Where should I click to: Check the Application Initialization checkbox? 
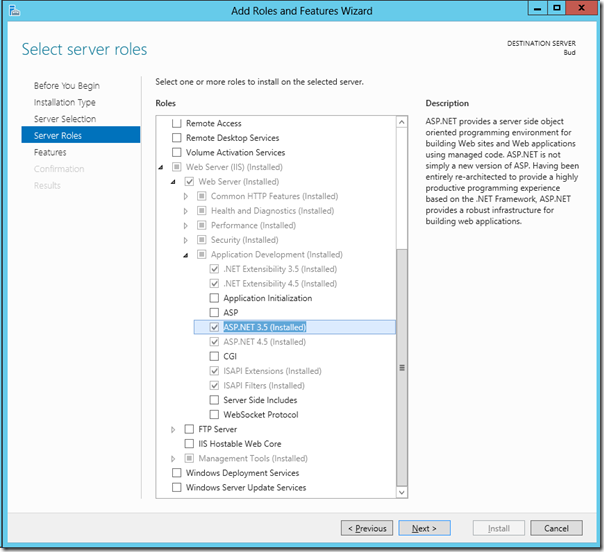214,298
